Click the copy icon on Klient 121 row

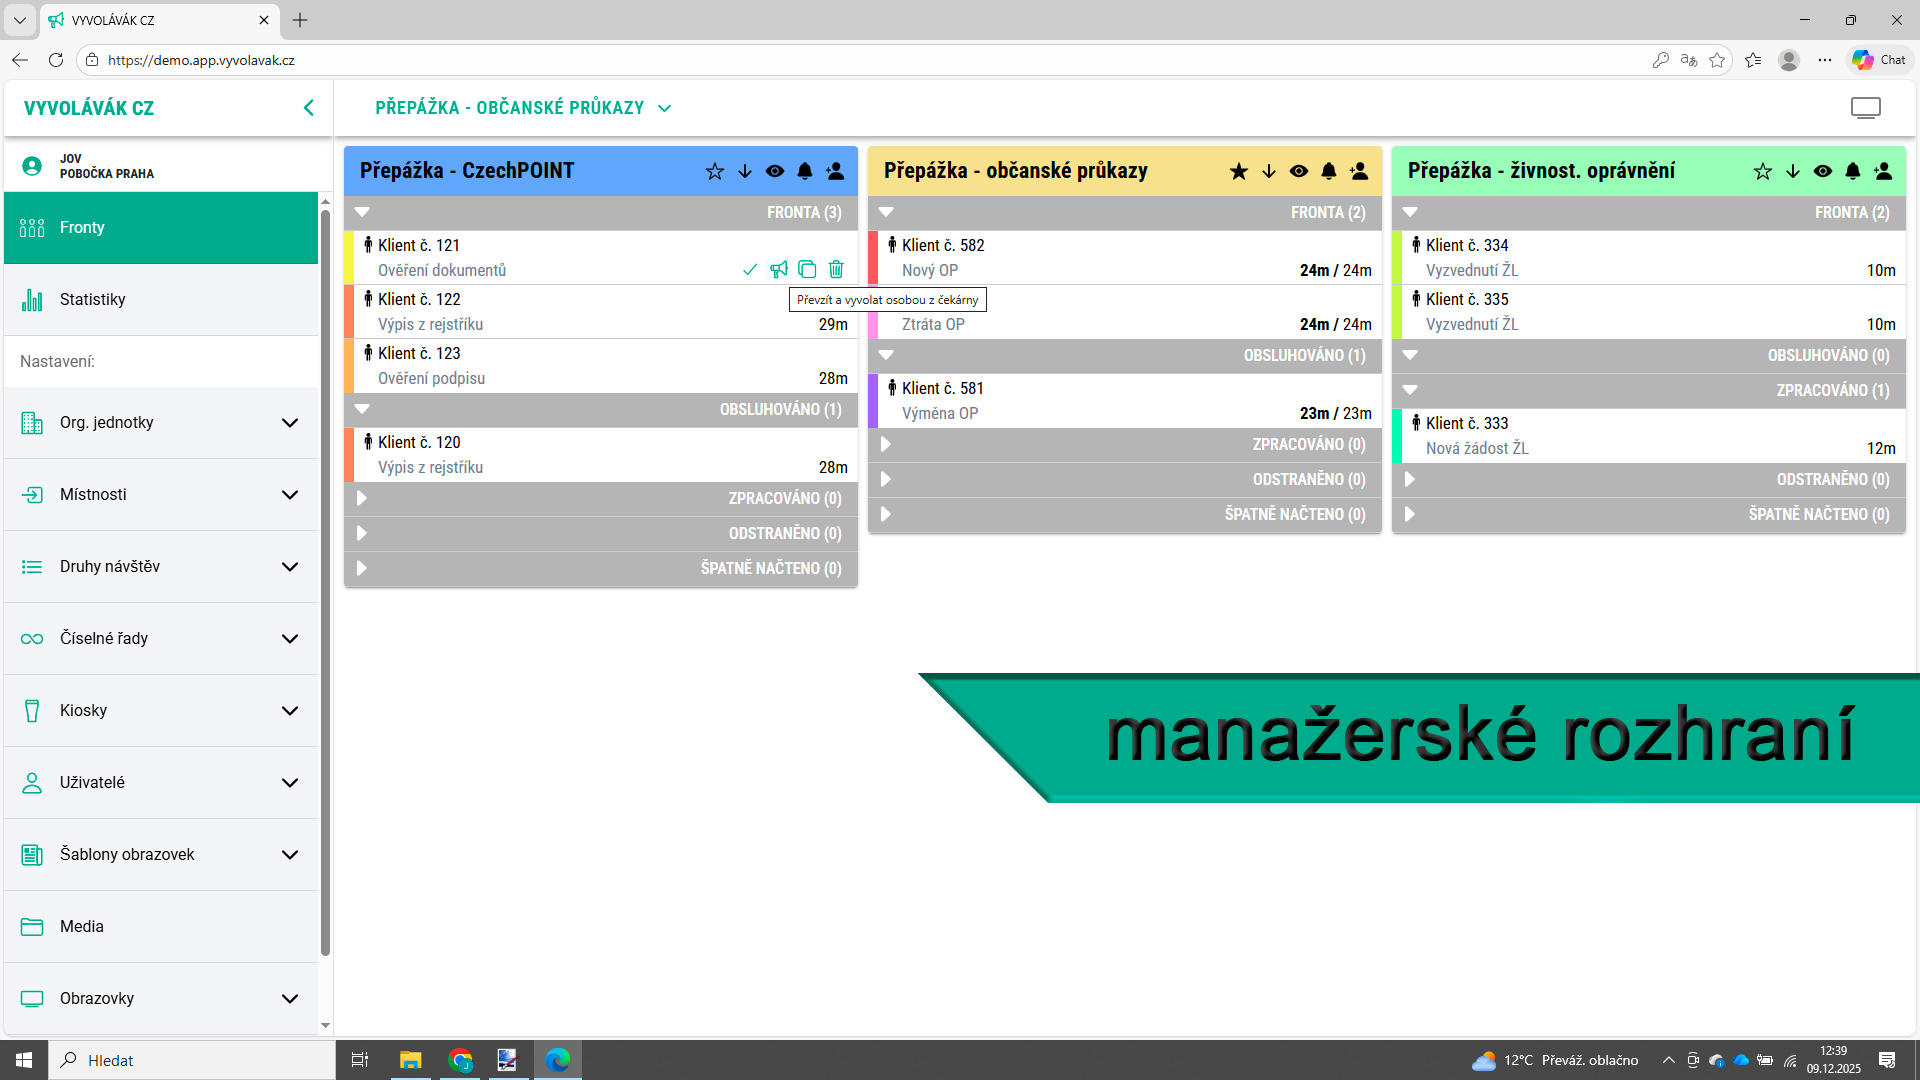coord(807,269)
